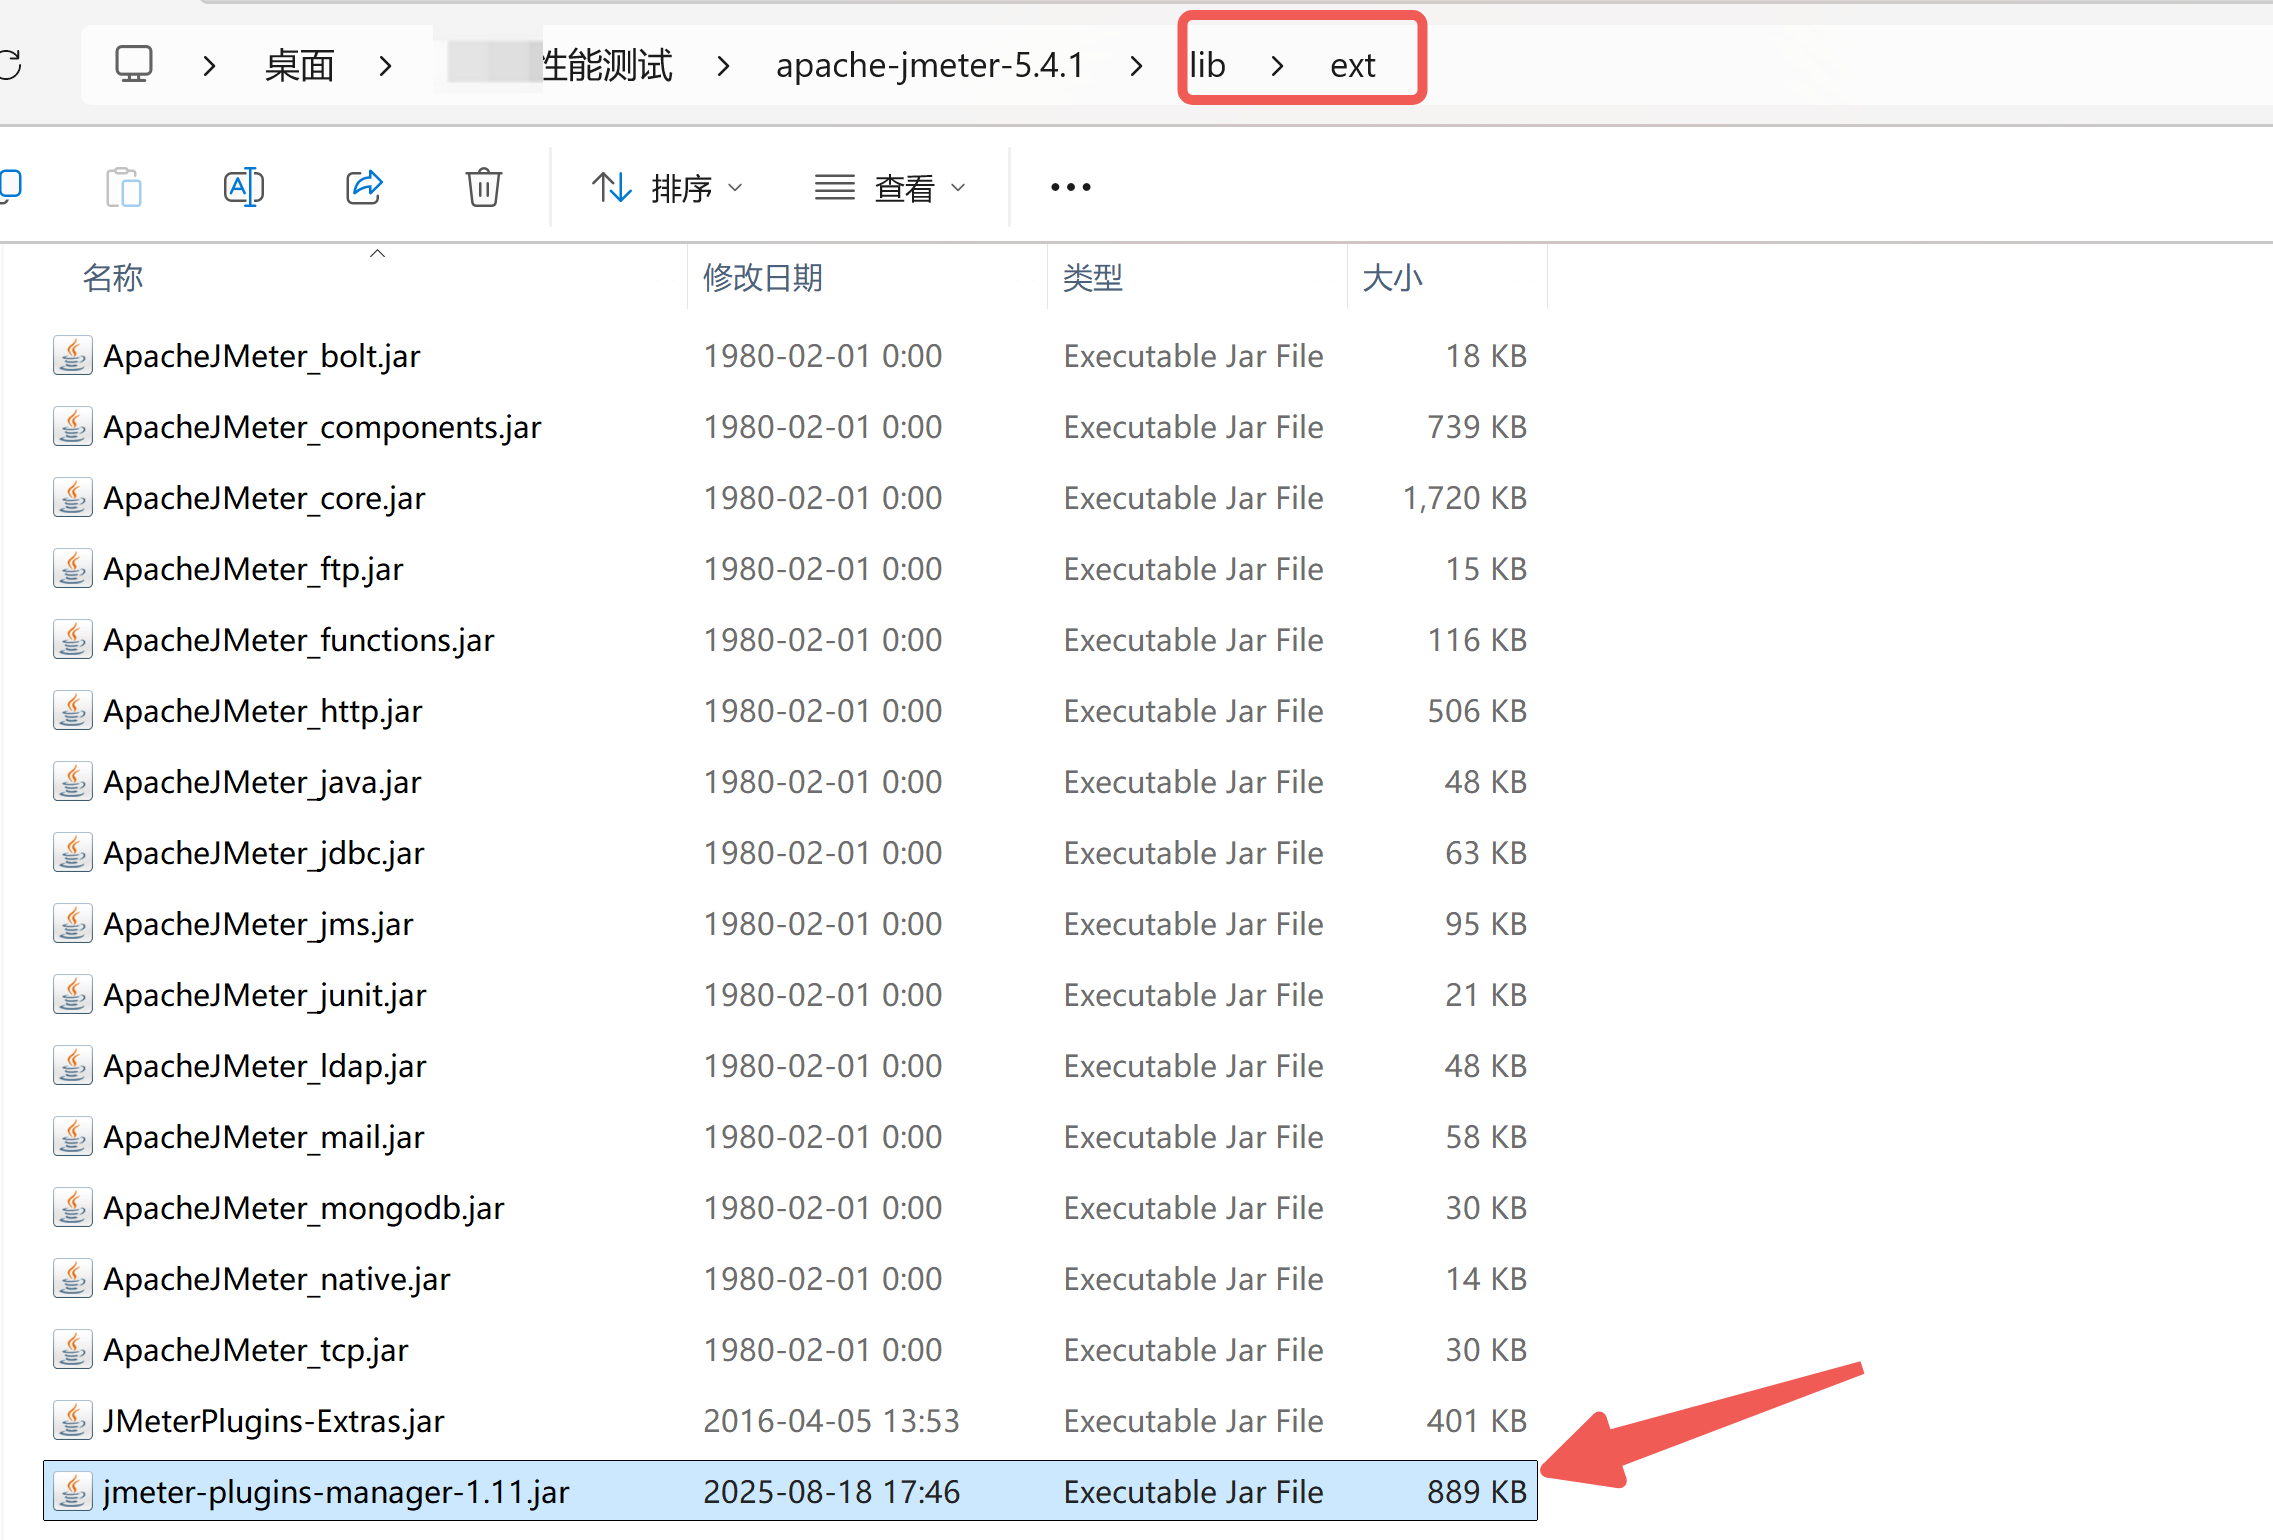Expand the chevron after apache-jmeter-5.4.1 breadcrumb
The image size is (2273, 1540).
click(x=1136, y=66)
